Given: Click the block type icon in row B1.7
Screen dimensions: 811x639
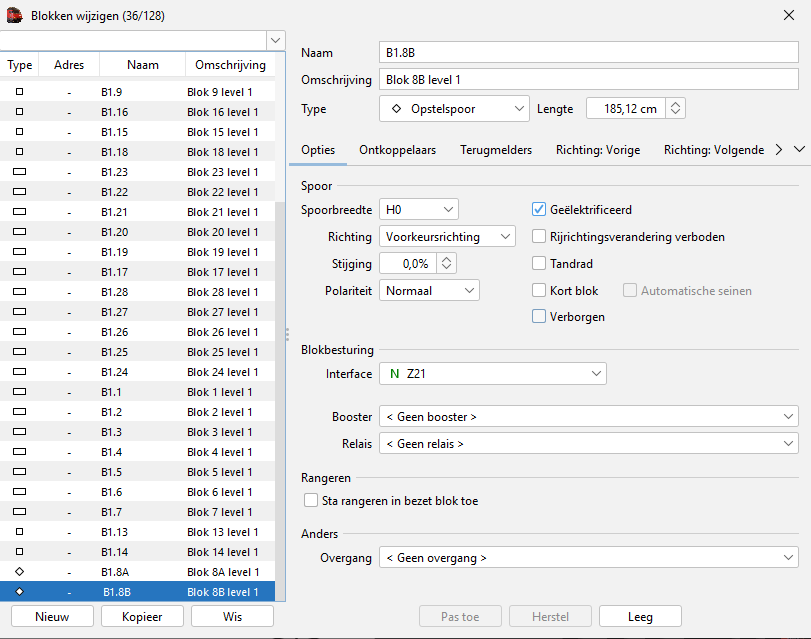Looking at the screenshot, I should click(x=20, y=512).
